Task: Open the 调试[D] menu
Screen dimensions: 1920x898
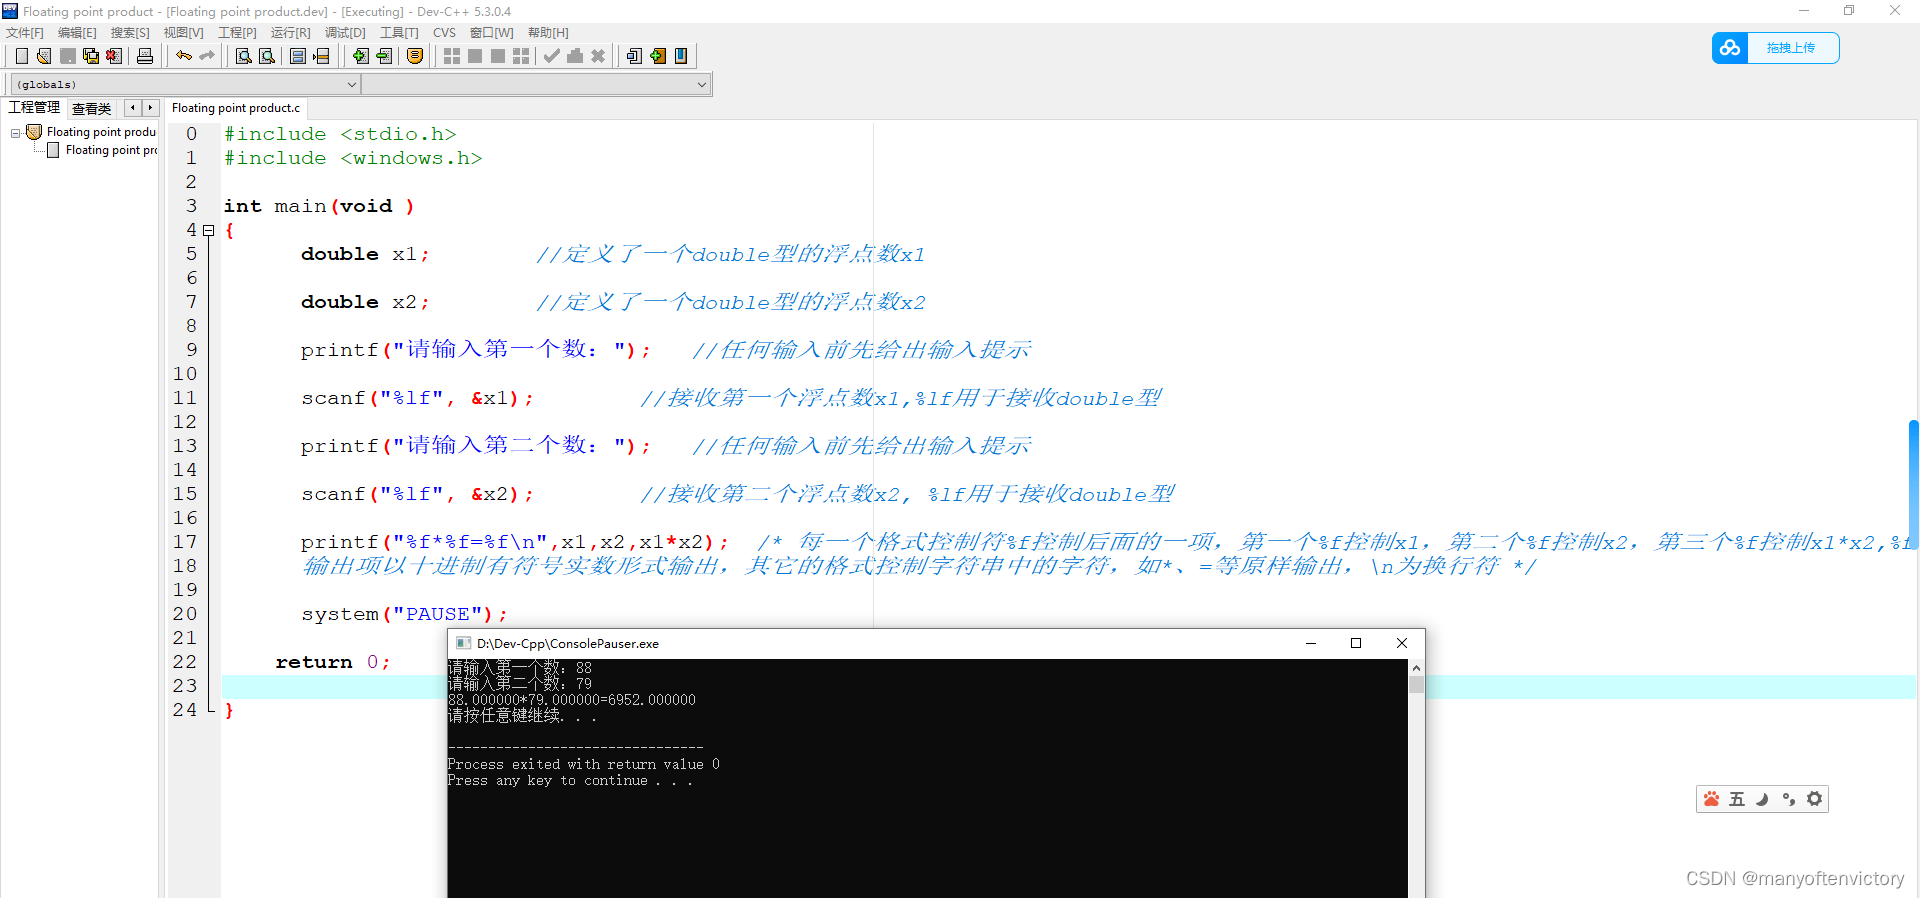Action: pos(345,33)
